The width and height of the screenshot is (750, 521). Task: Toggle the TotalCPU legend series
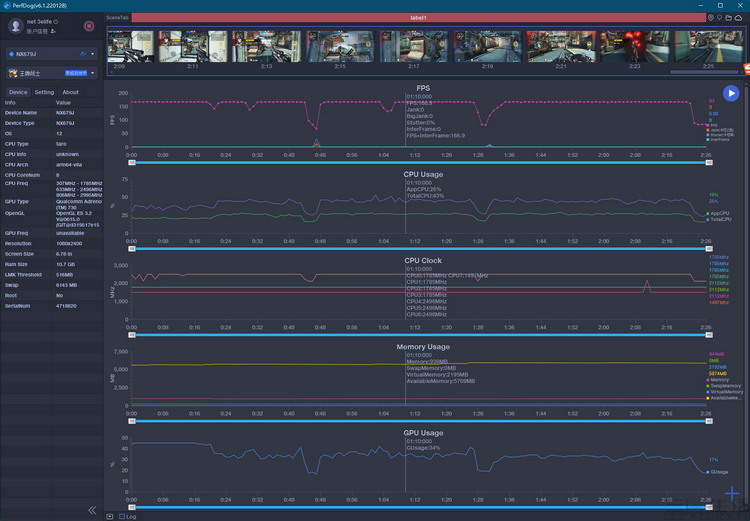[719, 219]
